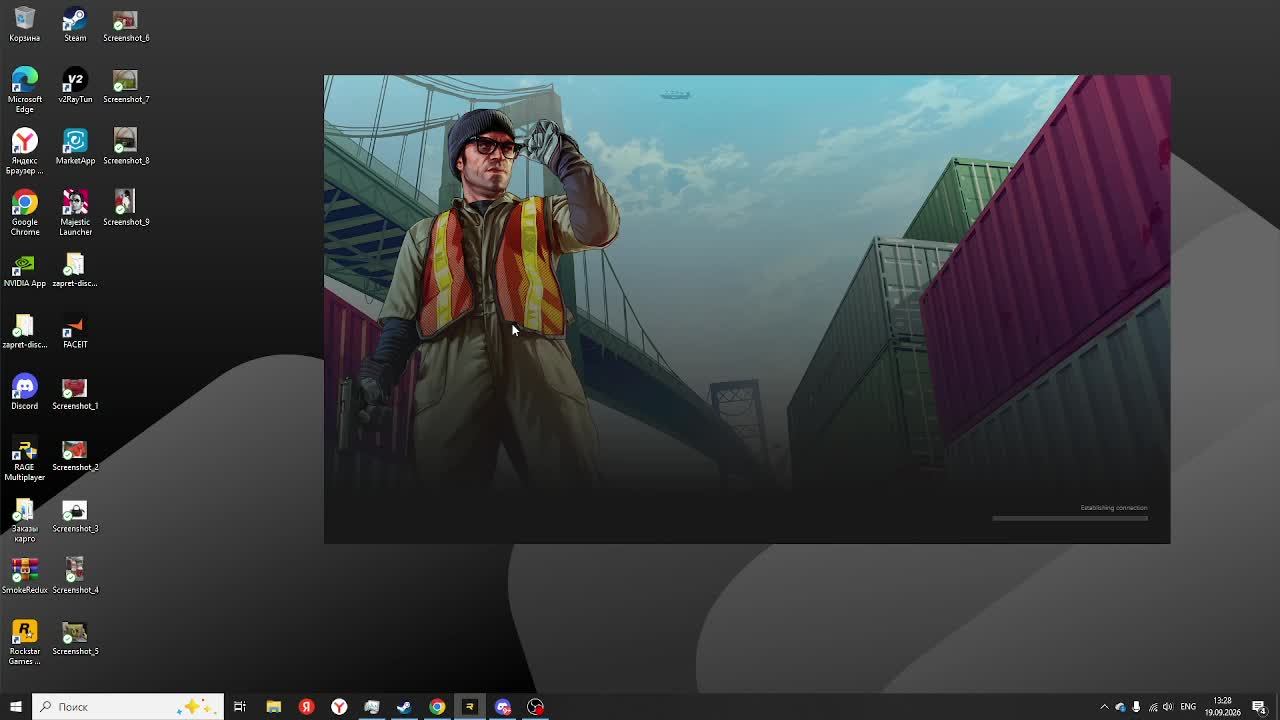Open the black circular taskbar icon with red dot

coord(536,707)
